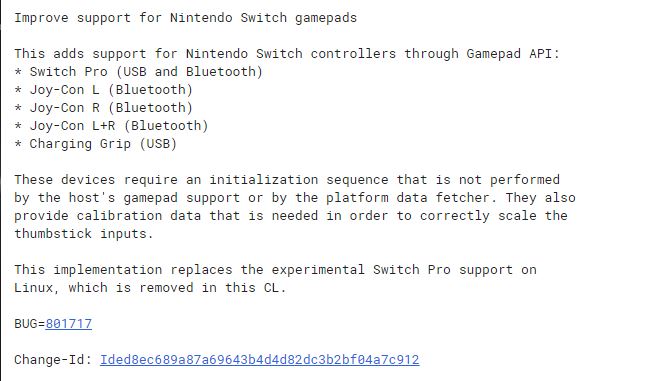Select the 'Joy-Con L+R (Bluetooth)' bullet
The image size is (653, 381).
click(x=111, y=126)
